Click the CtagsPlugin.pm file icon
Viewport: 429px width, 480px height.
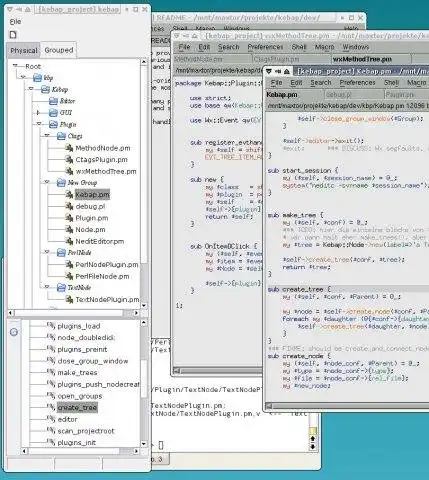69,160
